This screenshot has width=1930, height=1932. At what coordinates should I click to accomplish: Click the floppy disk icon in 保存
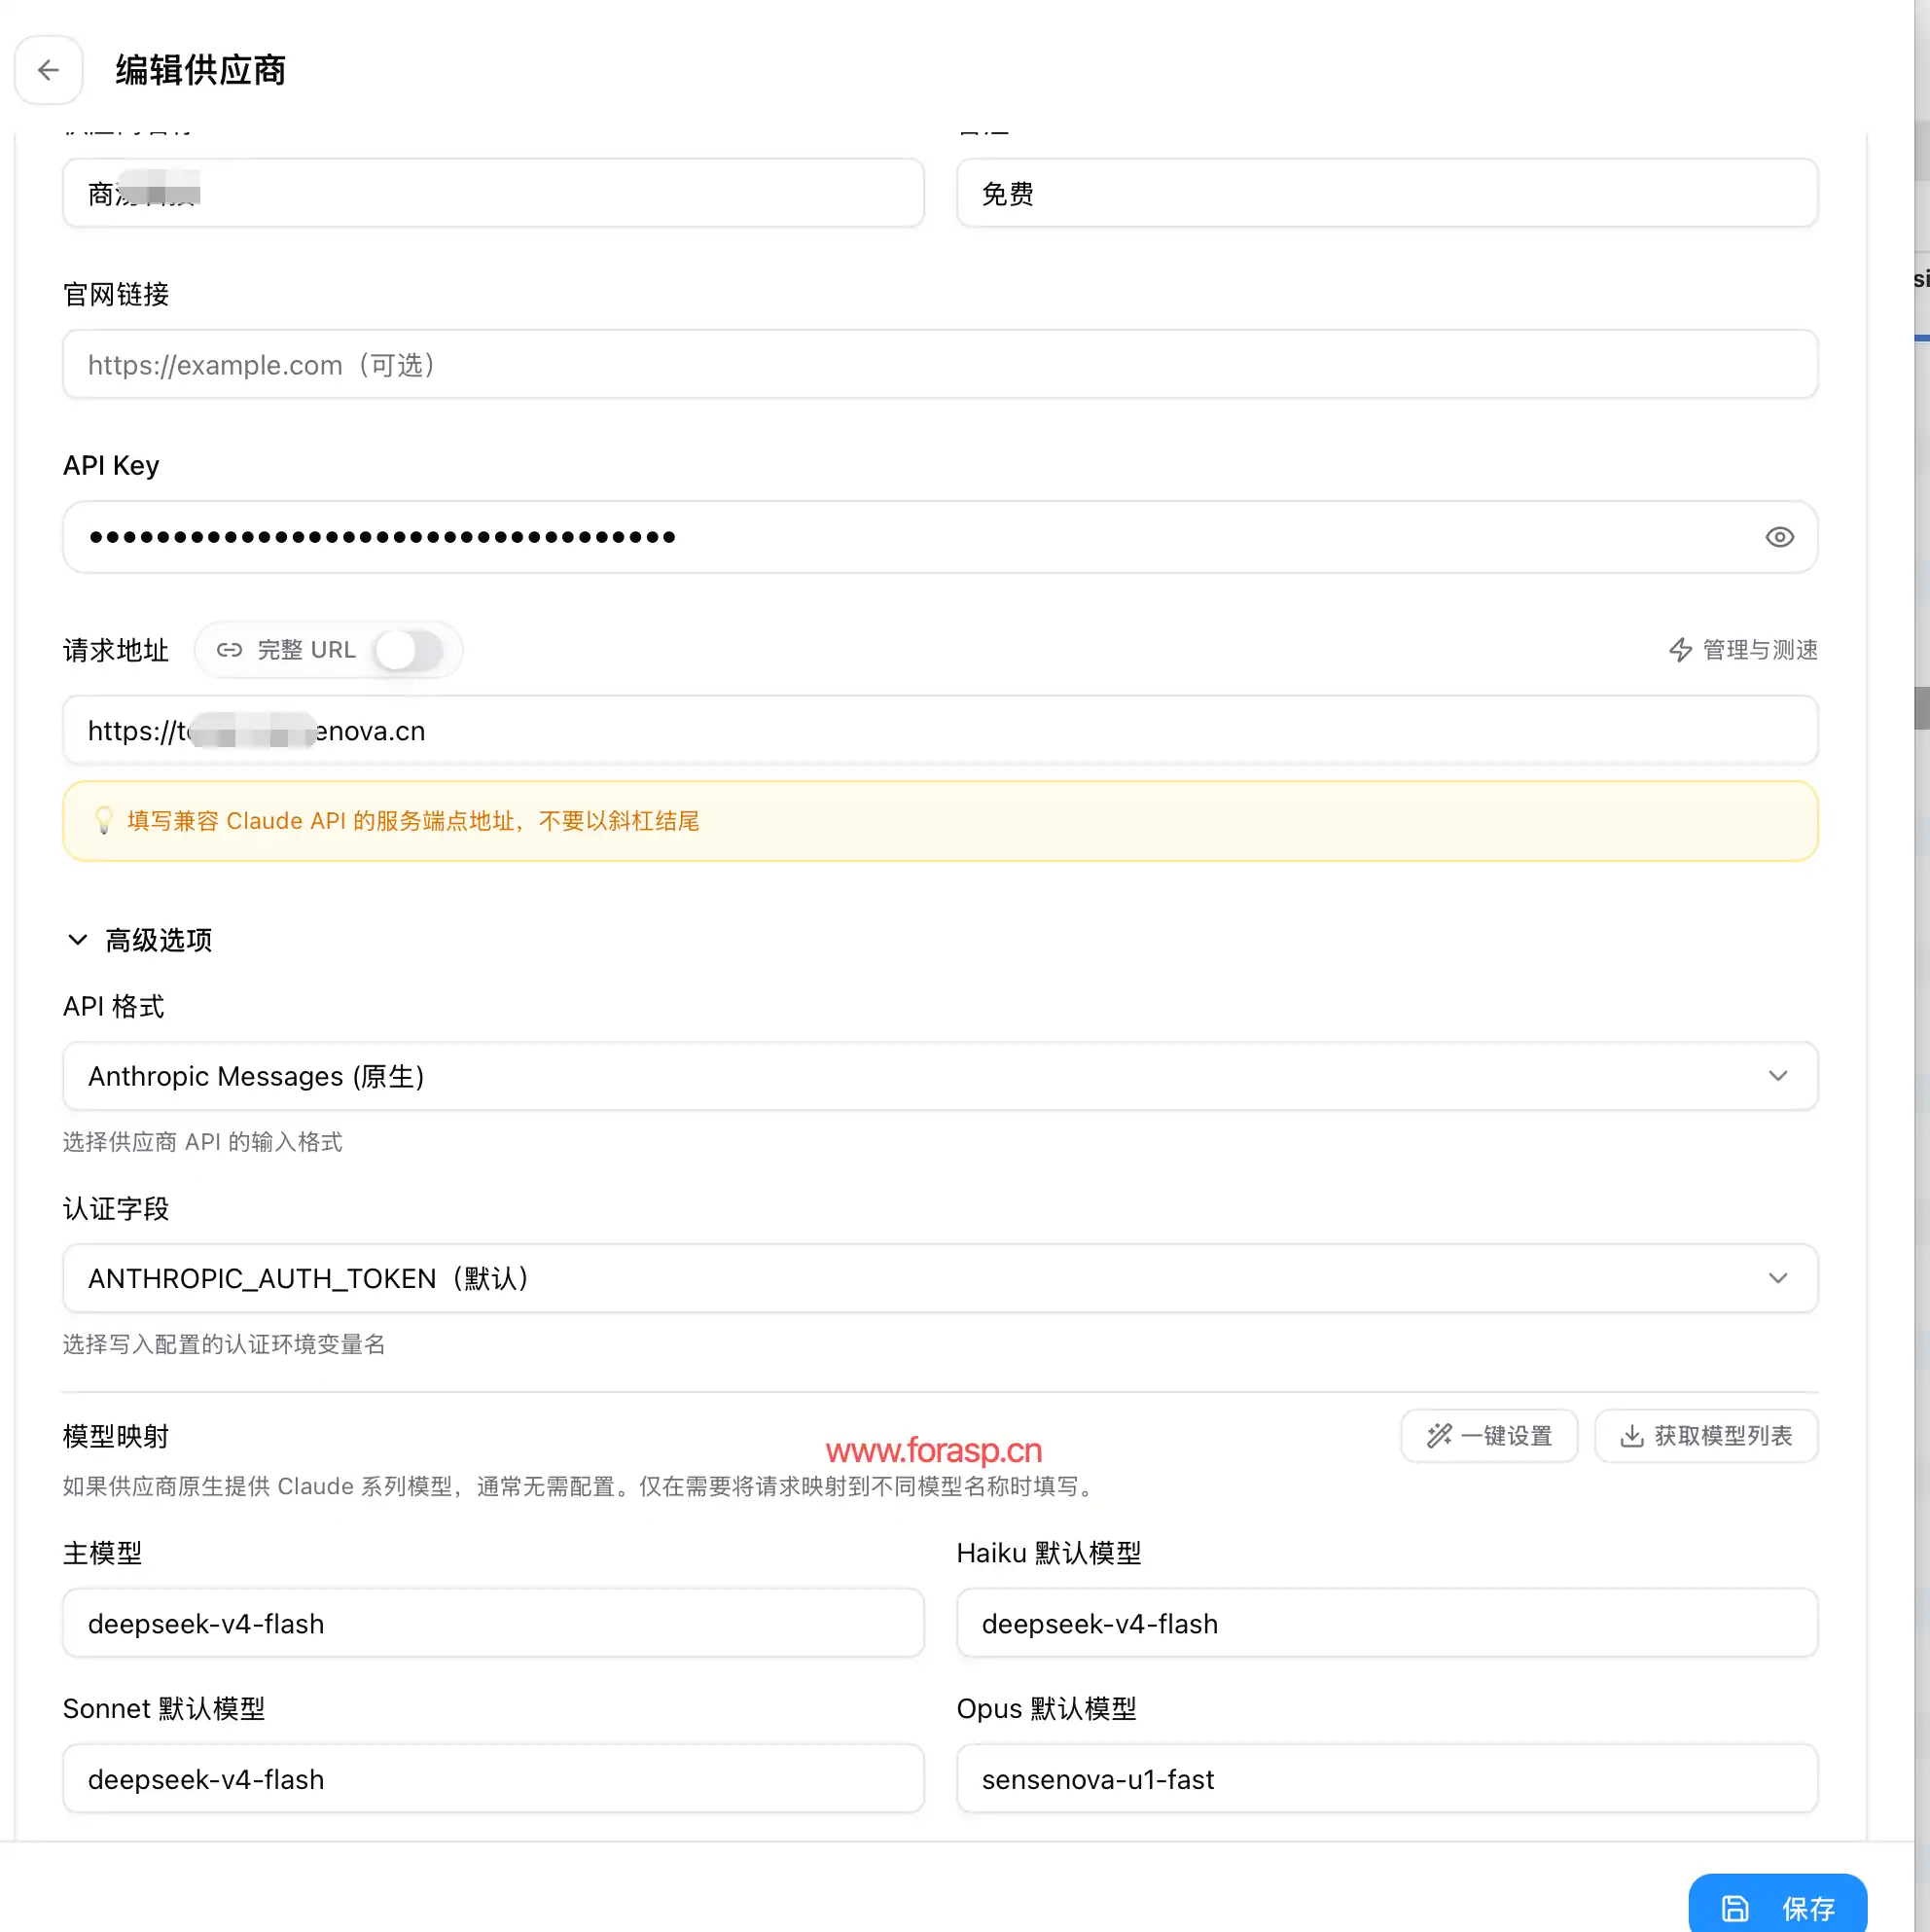pos(1735,1908)
